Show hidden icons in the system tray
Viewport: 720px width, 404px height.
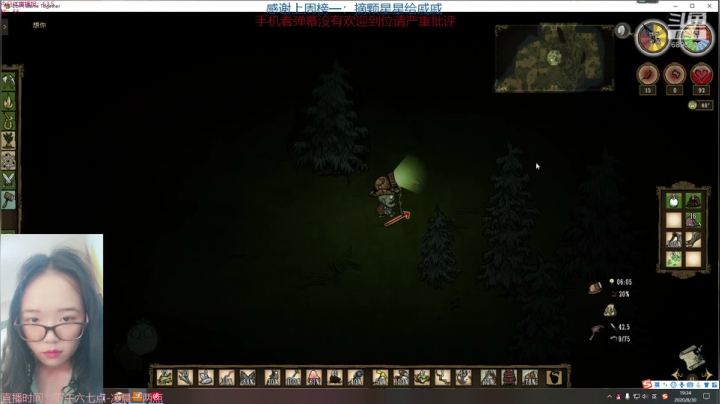click(609, 397)
